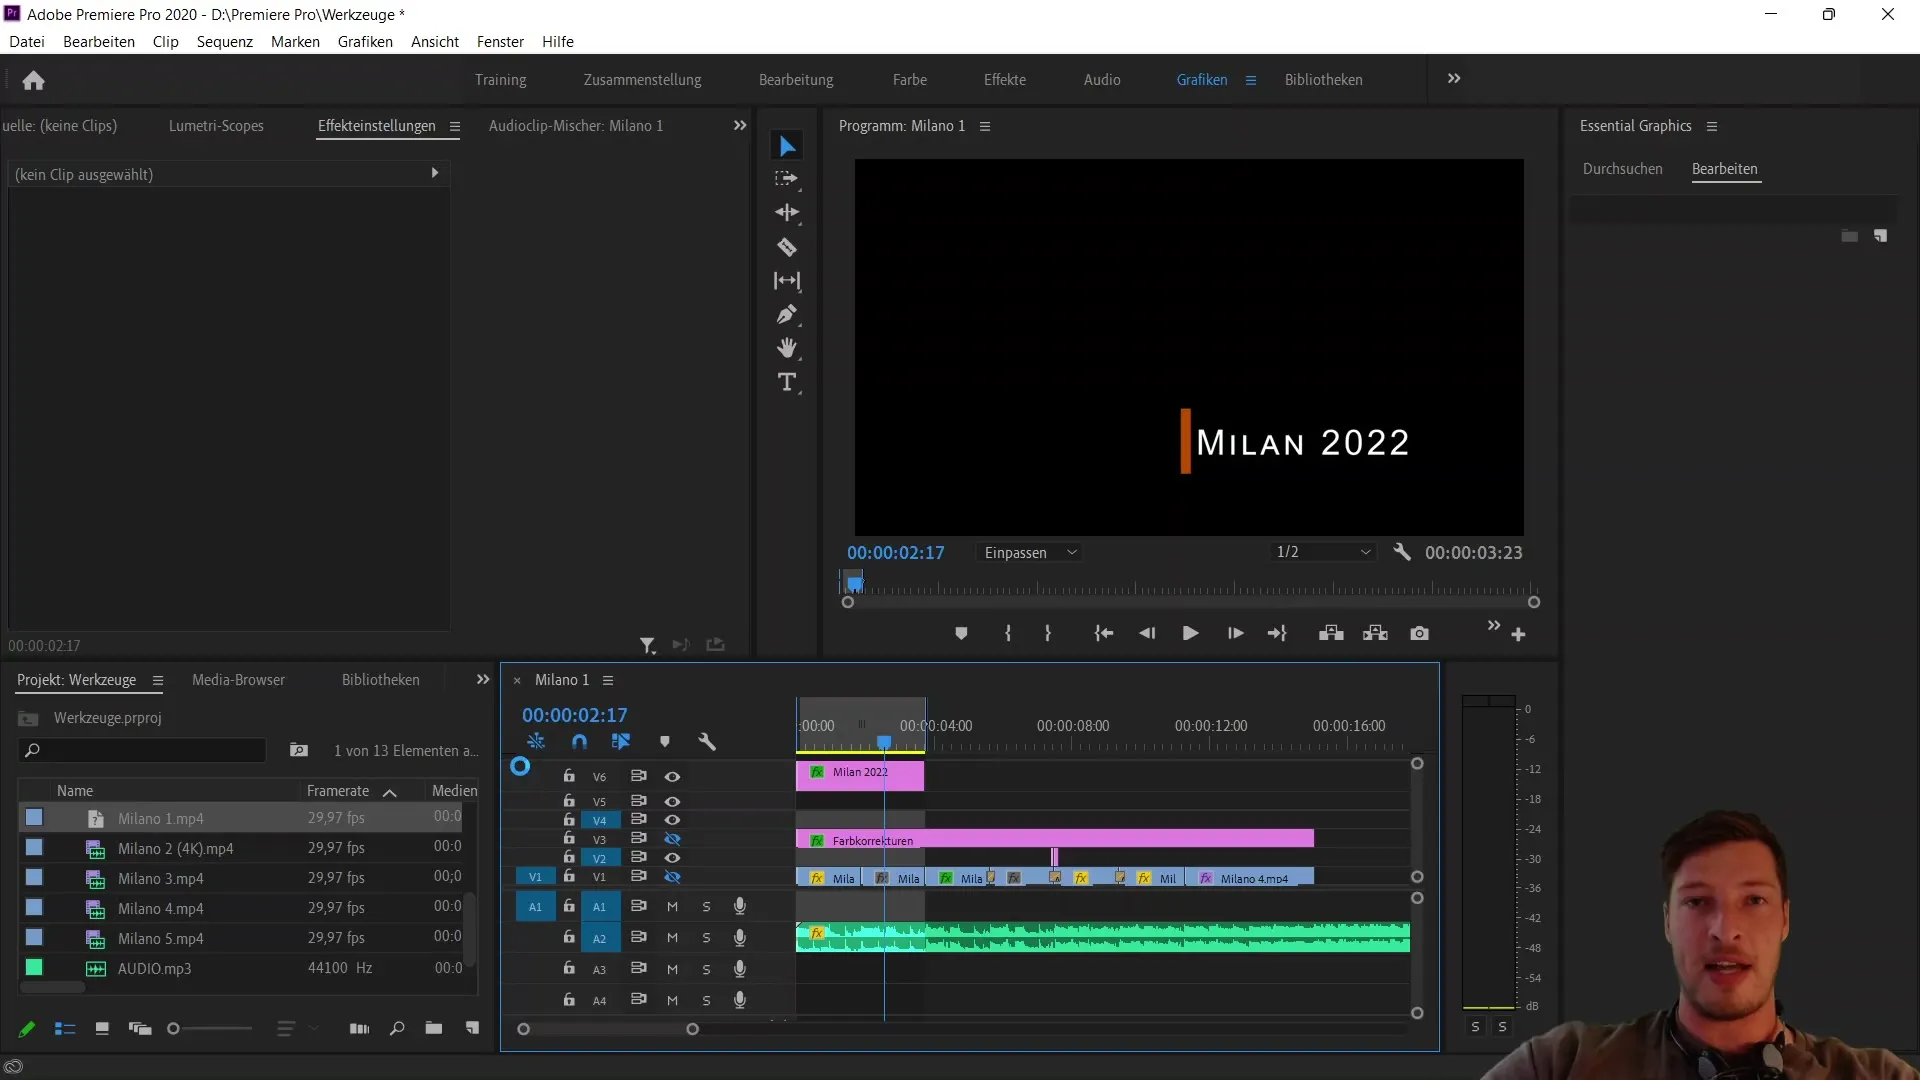Show the hidden V3 track
The height and width of the screenshot is (1080, 1920).
point(672,839)
